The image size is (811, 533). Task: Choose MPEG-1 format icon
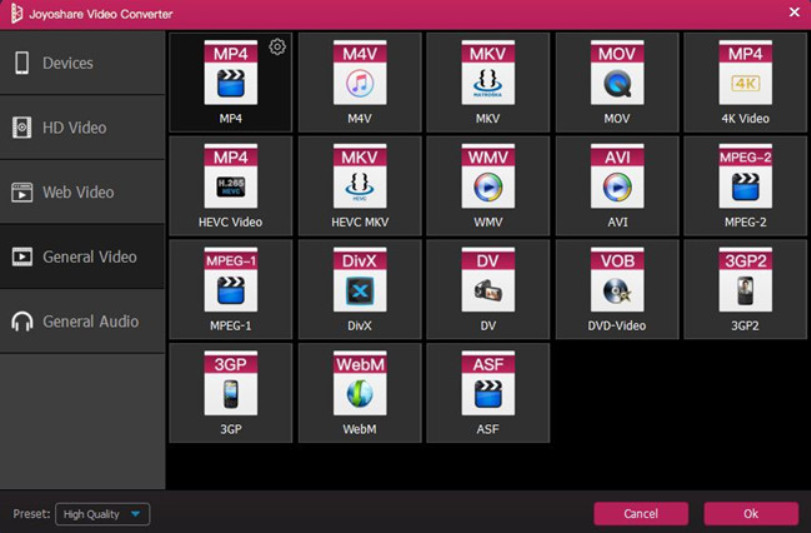231,280
